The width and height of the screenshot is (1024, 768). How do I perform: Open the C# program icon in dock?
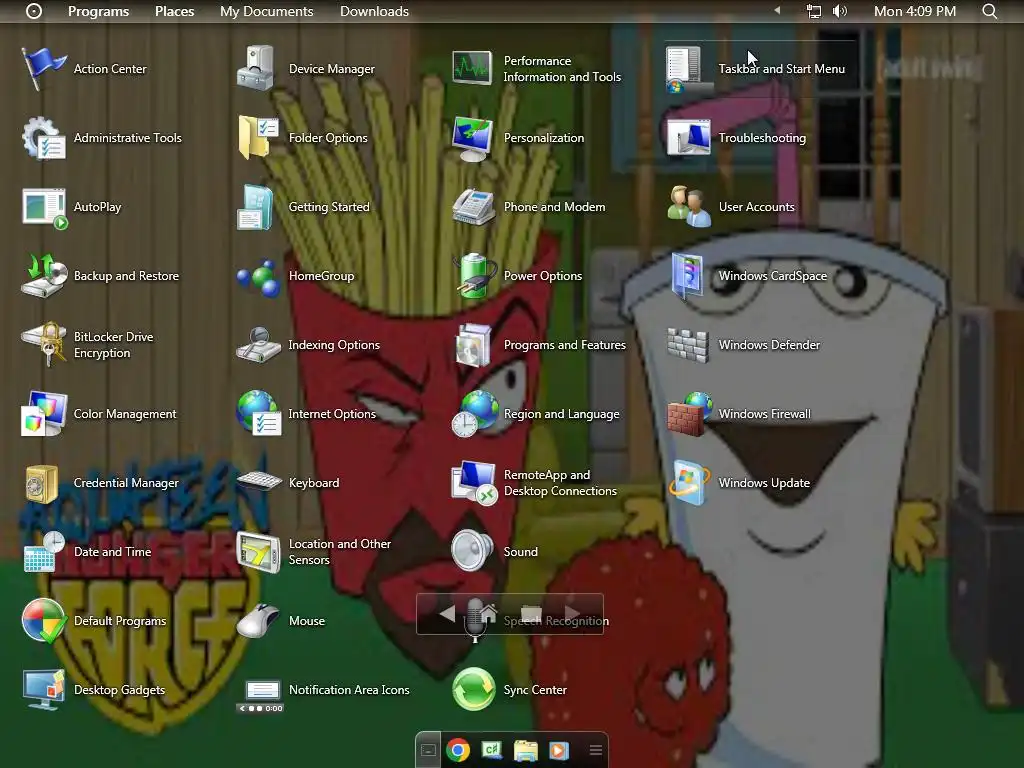[x=492, y=750]
